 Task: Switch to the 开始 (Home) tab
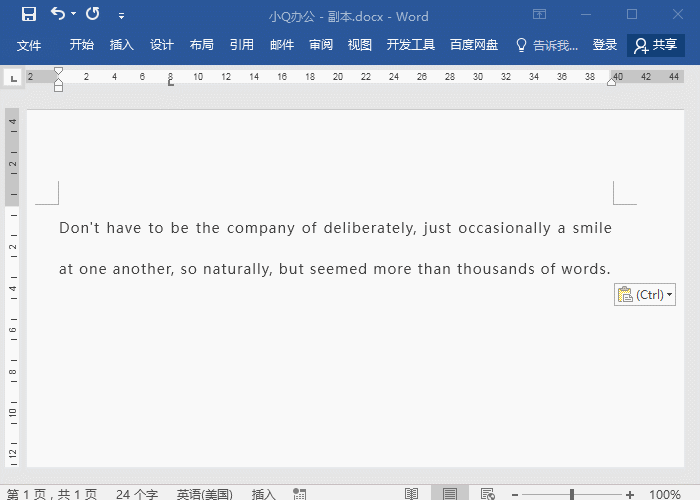tap(82, 45)
